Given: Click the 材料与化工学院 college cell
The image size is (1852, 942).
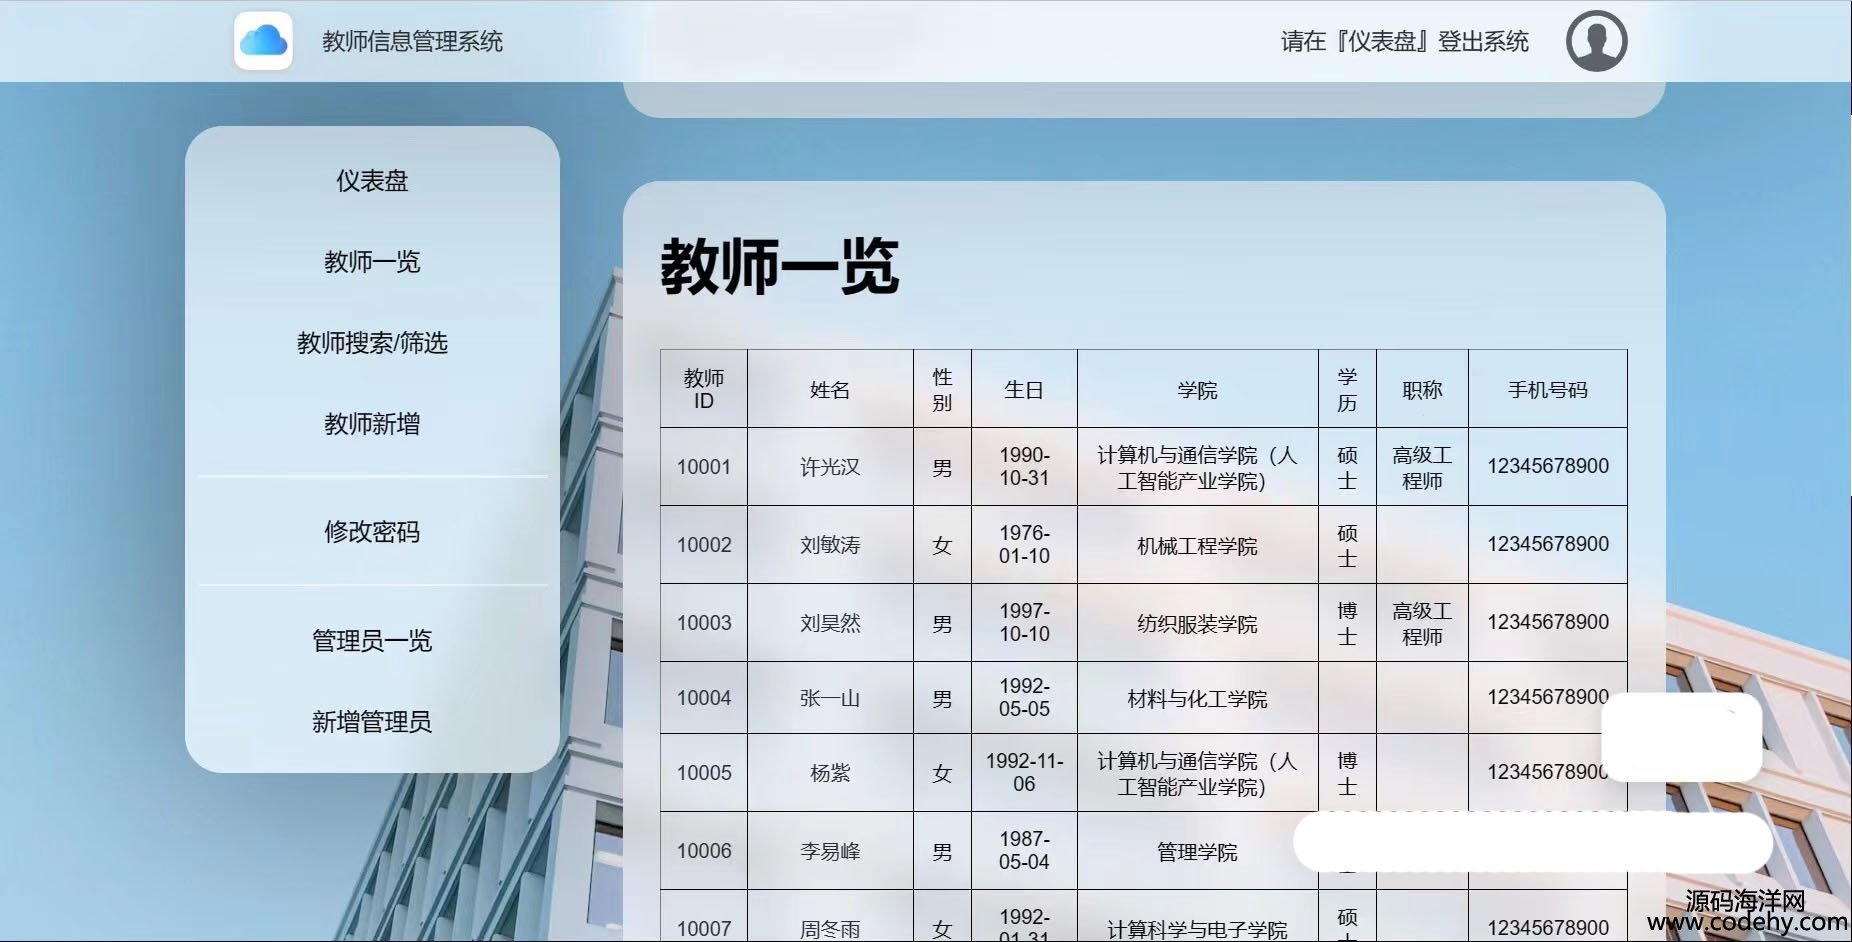Looking at the screenshot, I should coord(1197,698).
